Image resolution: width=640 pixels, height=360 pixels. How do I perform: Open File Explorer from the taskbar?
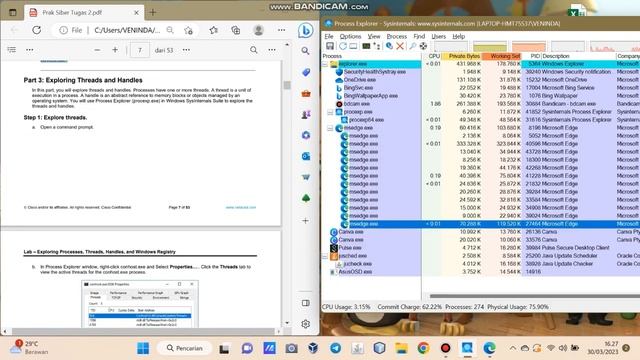click(401, 348)
